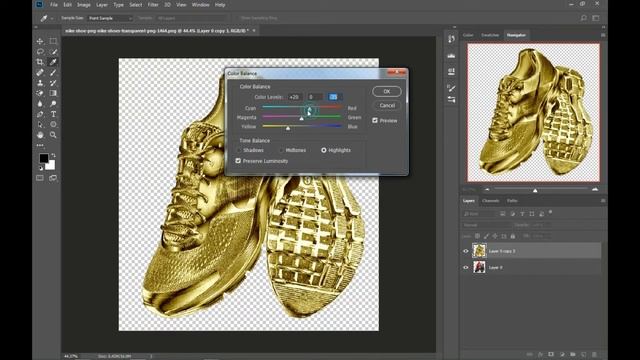Select the Lasso tool
The height and width of the screenshot is (360, 640).
tap(40, 52)
